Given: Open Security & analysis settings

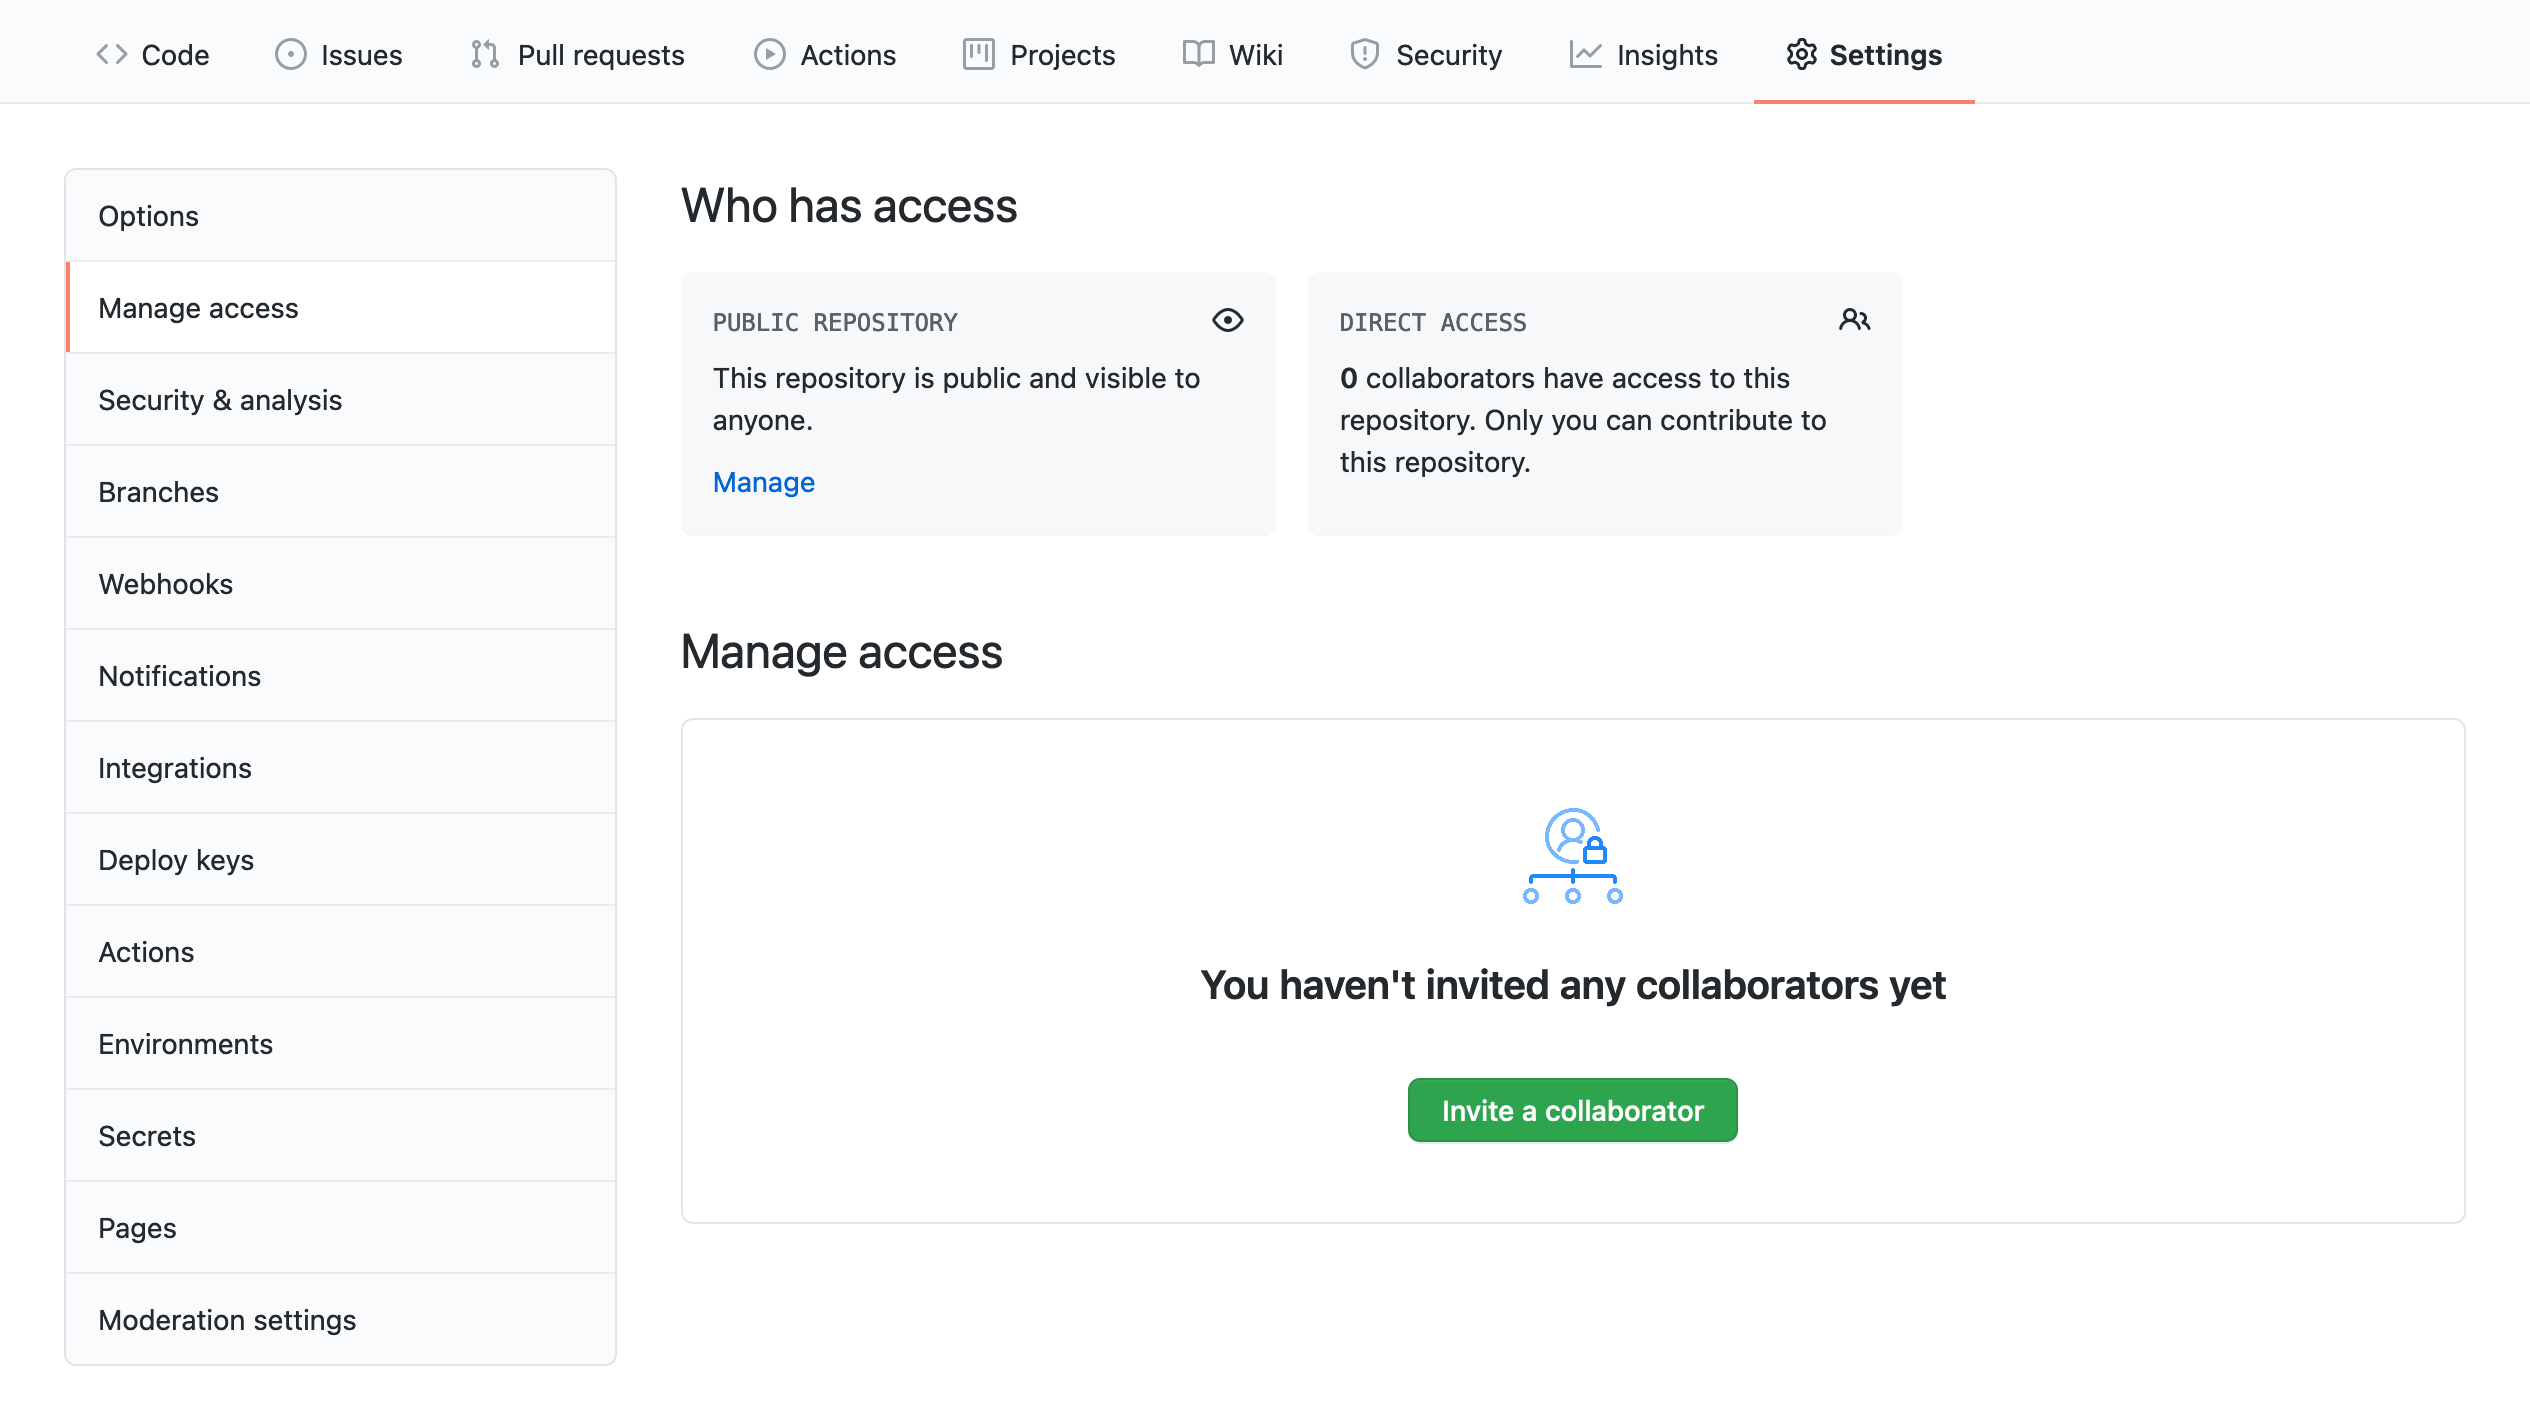Looking at the screenshot, I should point(220,400).
